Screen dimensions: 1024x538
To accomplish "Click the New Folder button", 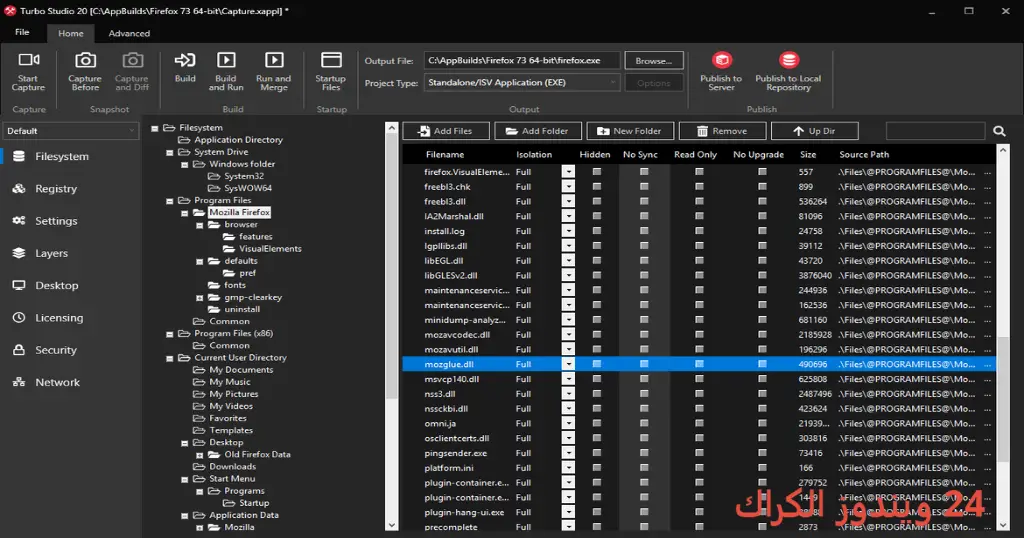I will click(630, 131).
